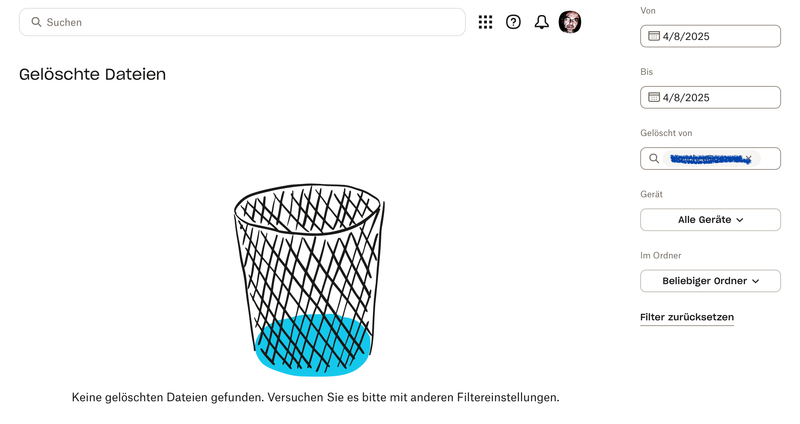Click the calendar icon in Von field
Image resolution: width=800 pixels, height=424 pixels.
(654, 36)
